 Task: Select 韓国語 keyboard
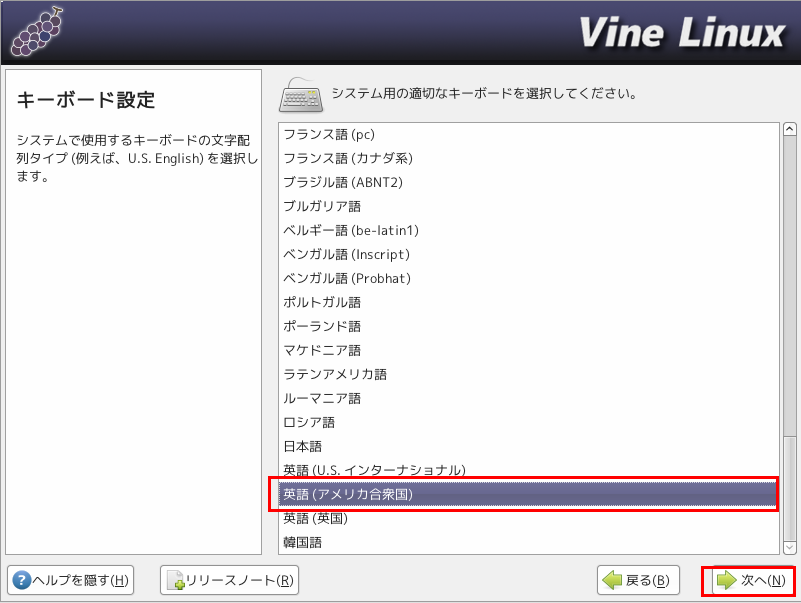coord(529,542)
